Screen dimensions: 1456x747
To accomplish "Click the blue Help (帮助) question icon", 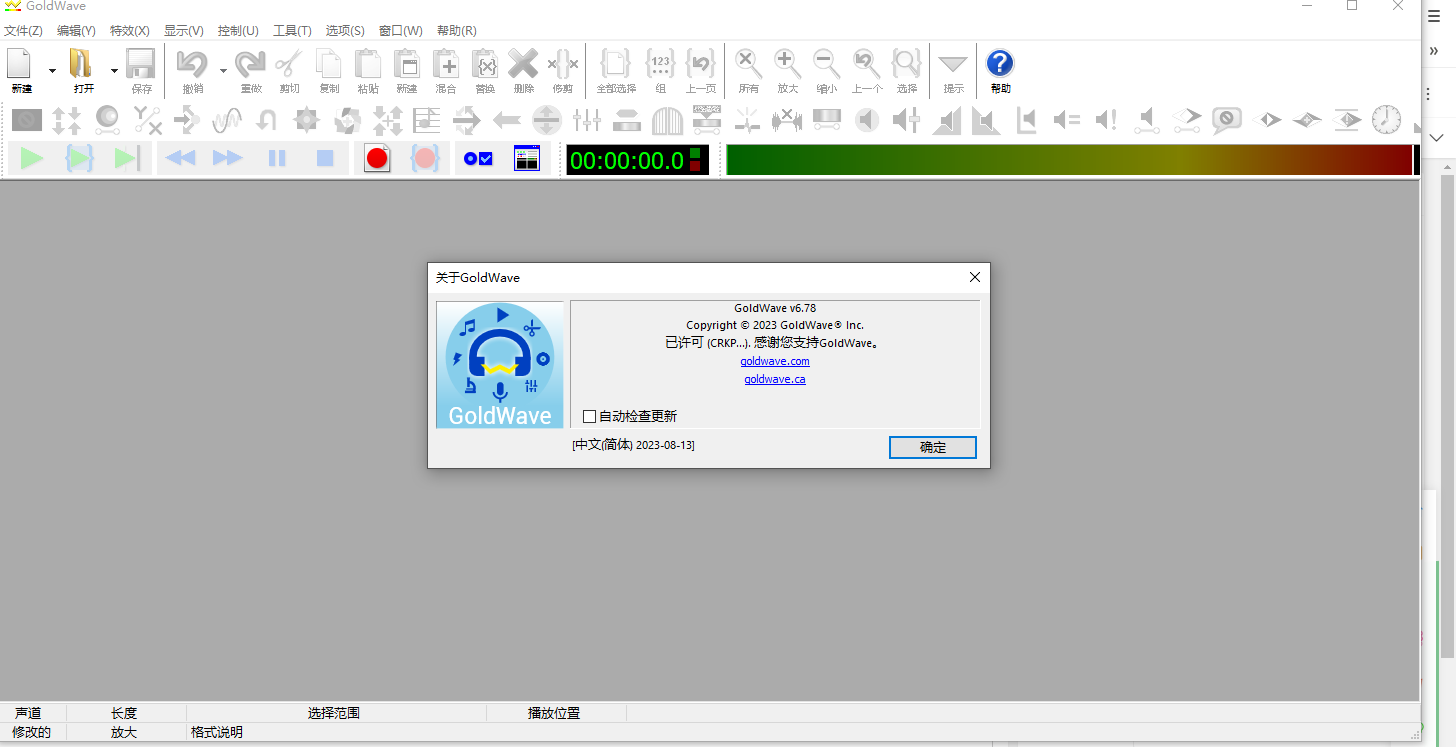I will [1000, 64].
